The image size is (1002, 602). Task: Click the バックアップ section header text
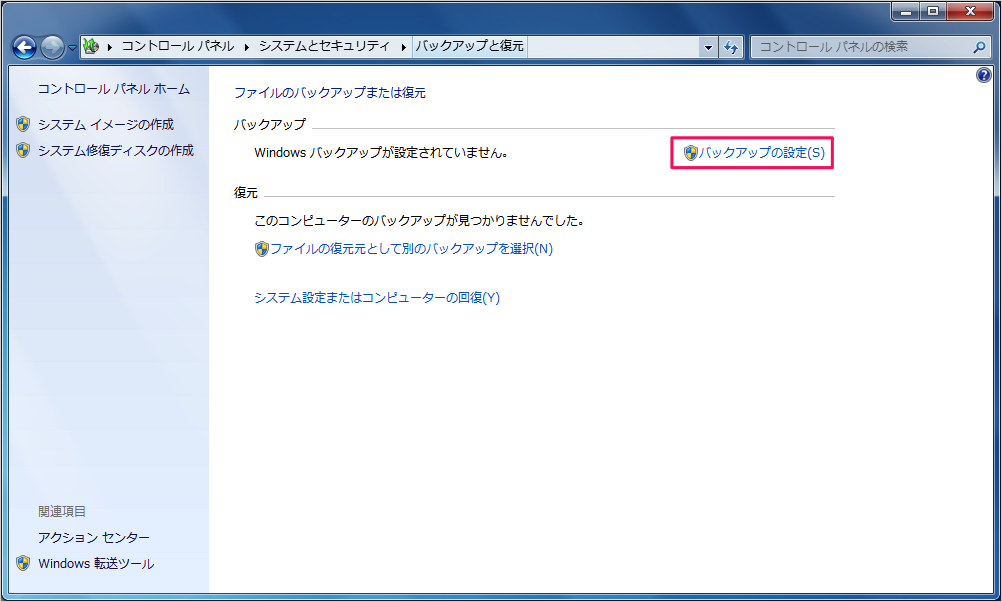(270, 124)
